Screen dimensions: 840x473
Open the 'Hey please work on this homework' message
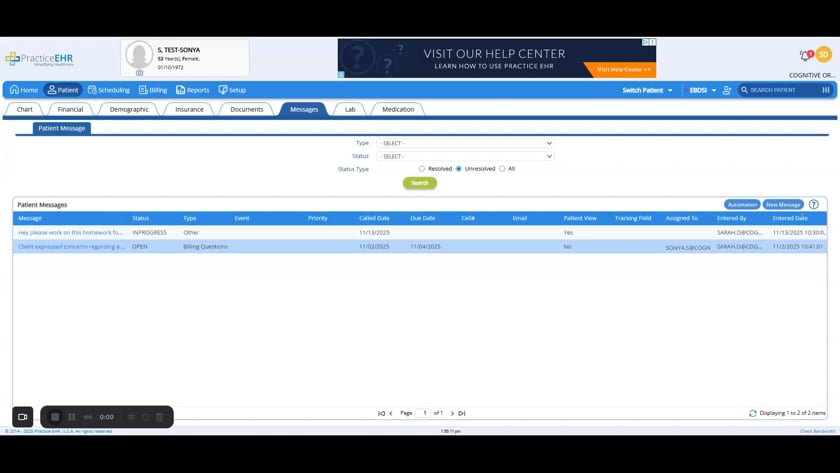tap(70, 232)
